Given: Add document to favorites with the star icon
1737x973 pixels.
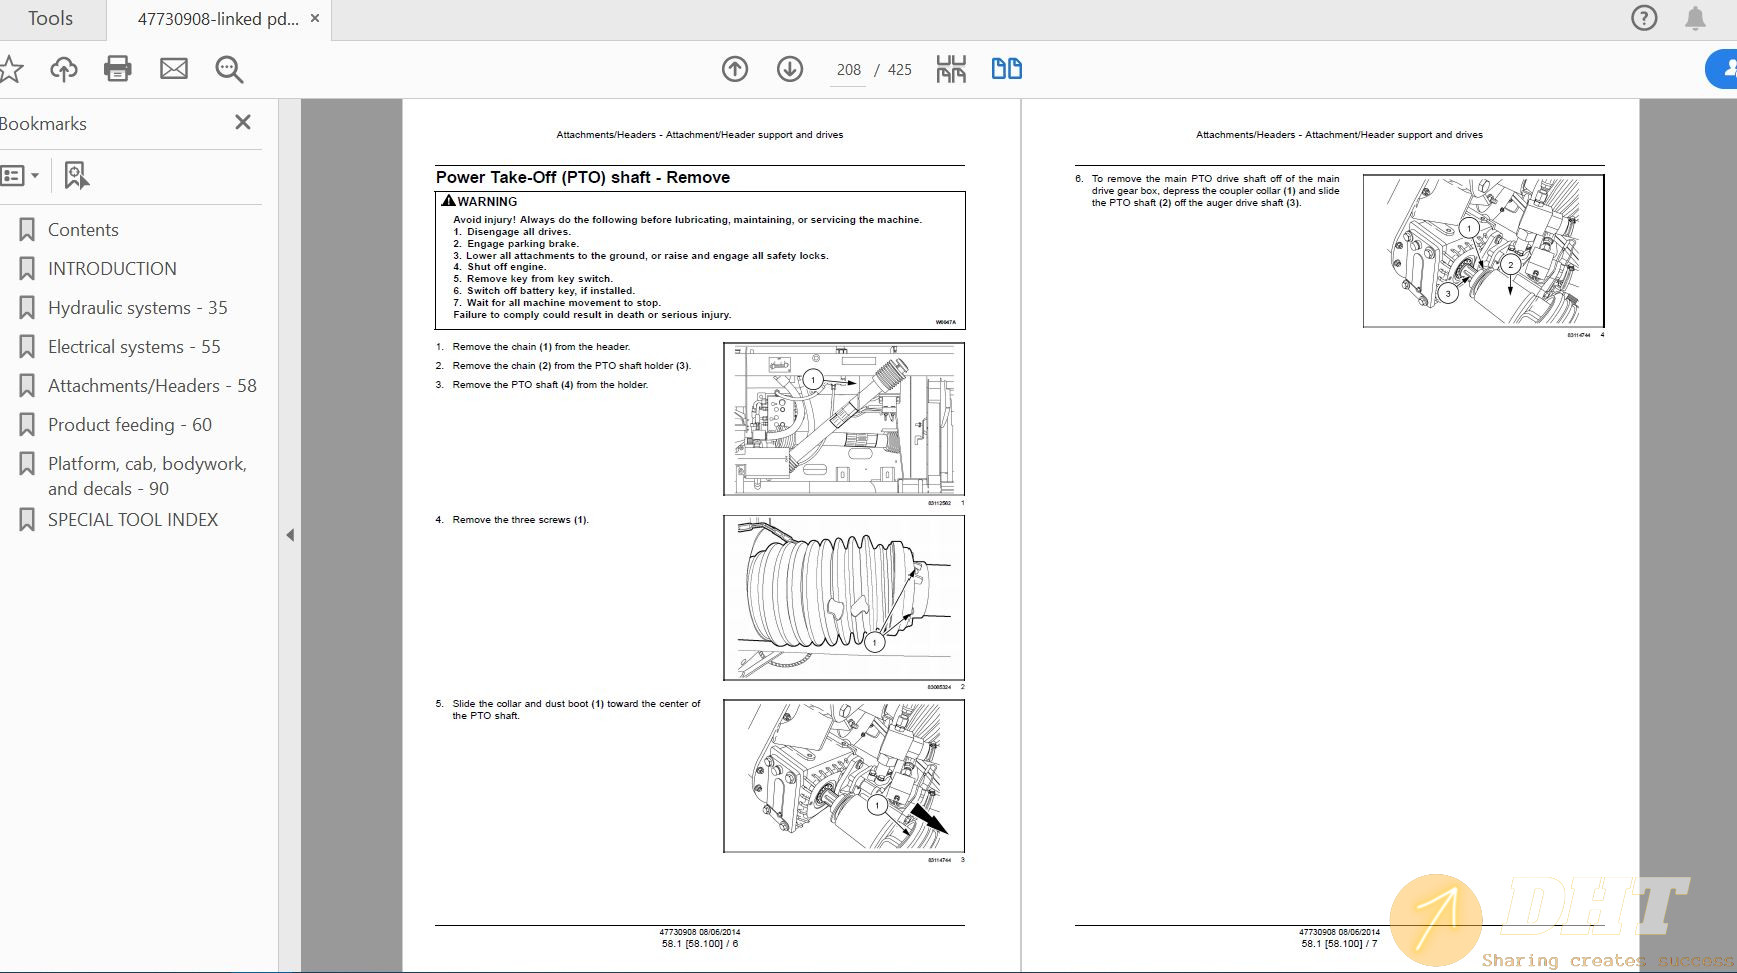Looking at the screenshot, I should (11, 69).
